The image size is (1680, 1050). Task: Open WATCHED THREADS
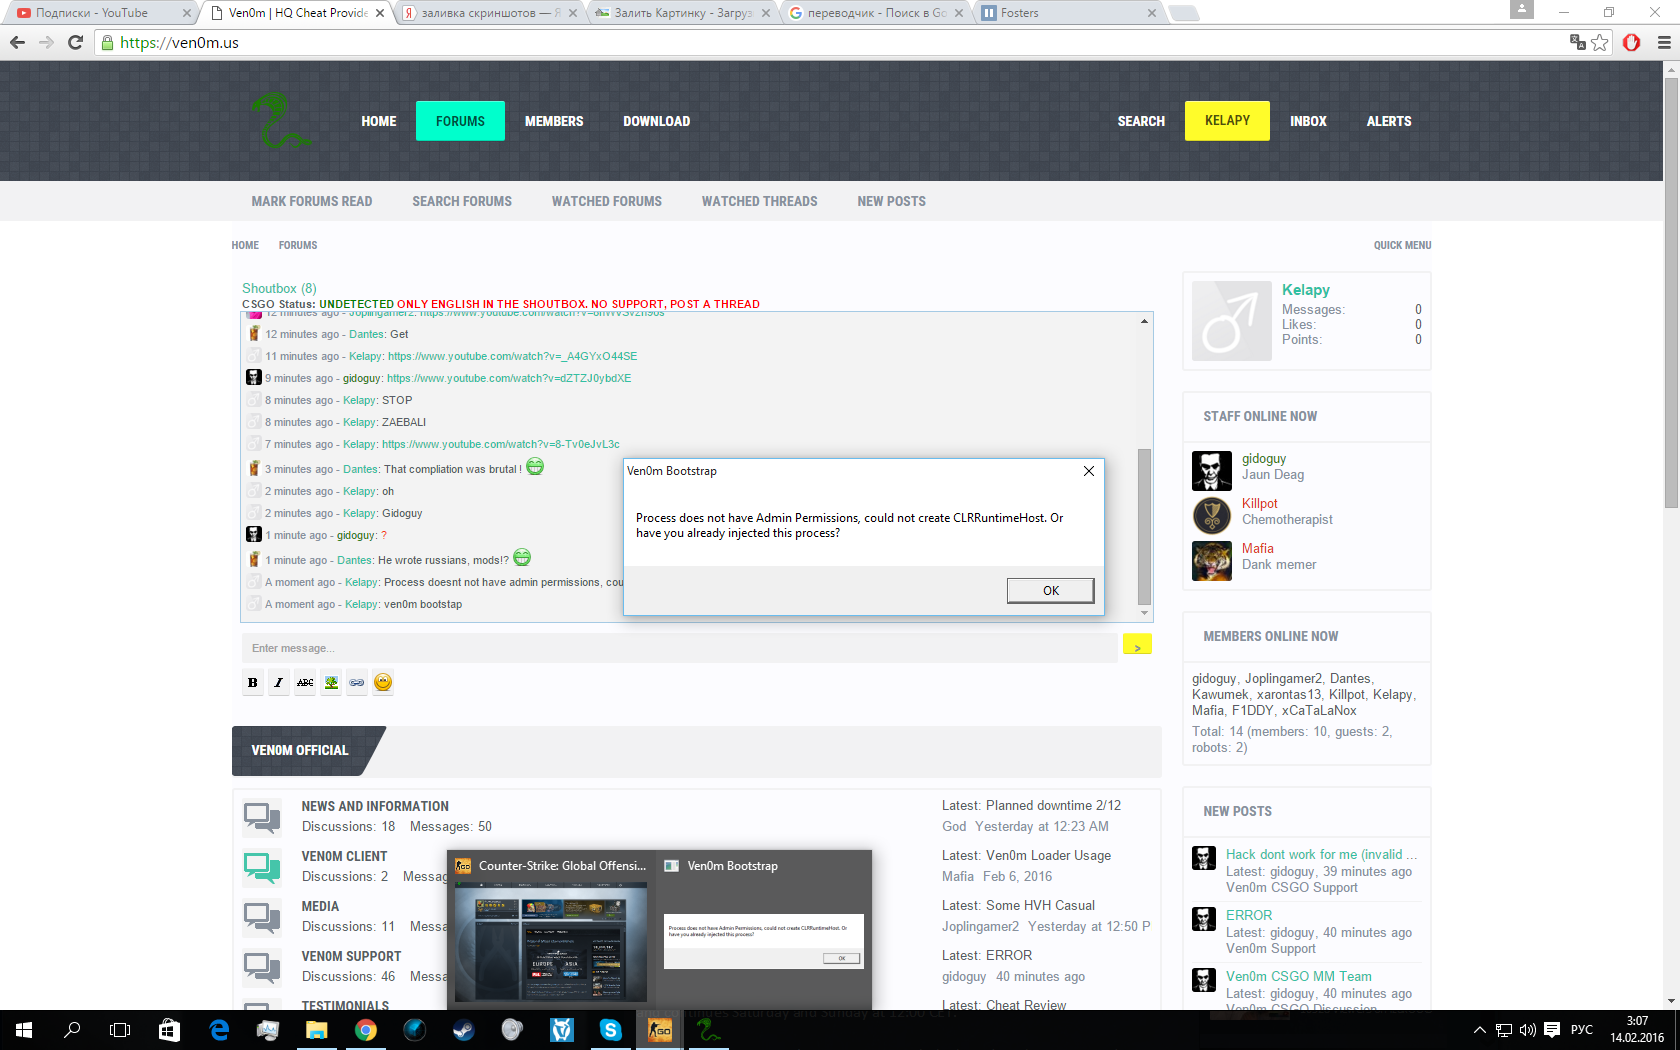click(760, 201)
